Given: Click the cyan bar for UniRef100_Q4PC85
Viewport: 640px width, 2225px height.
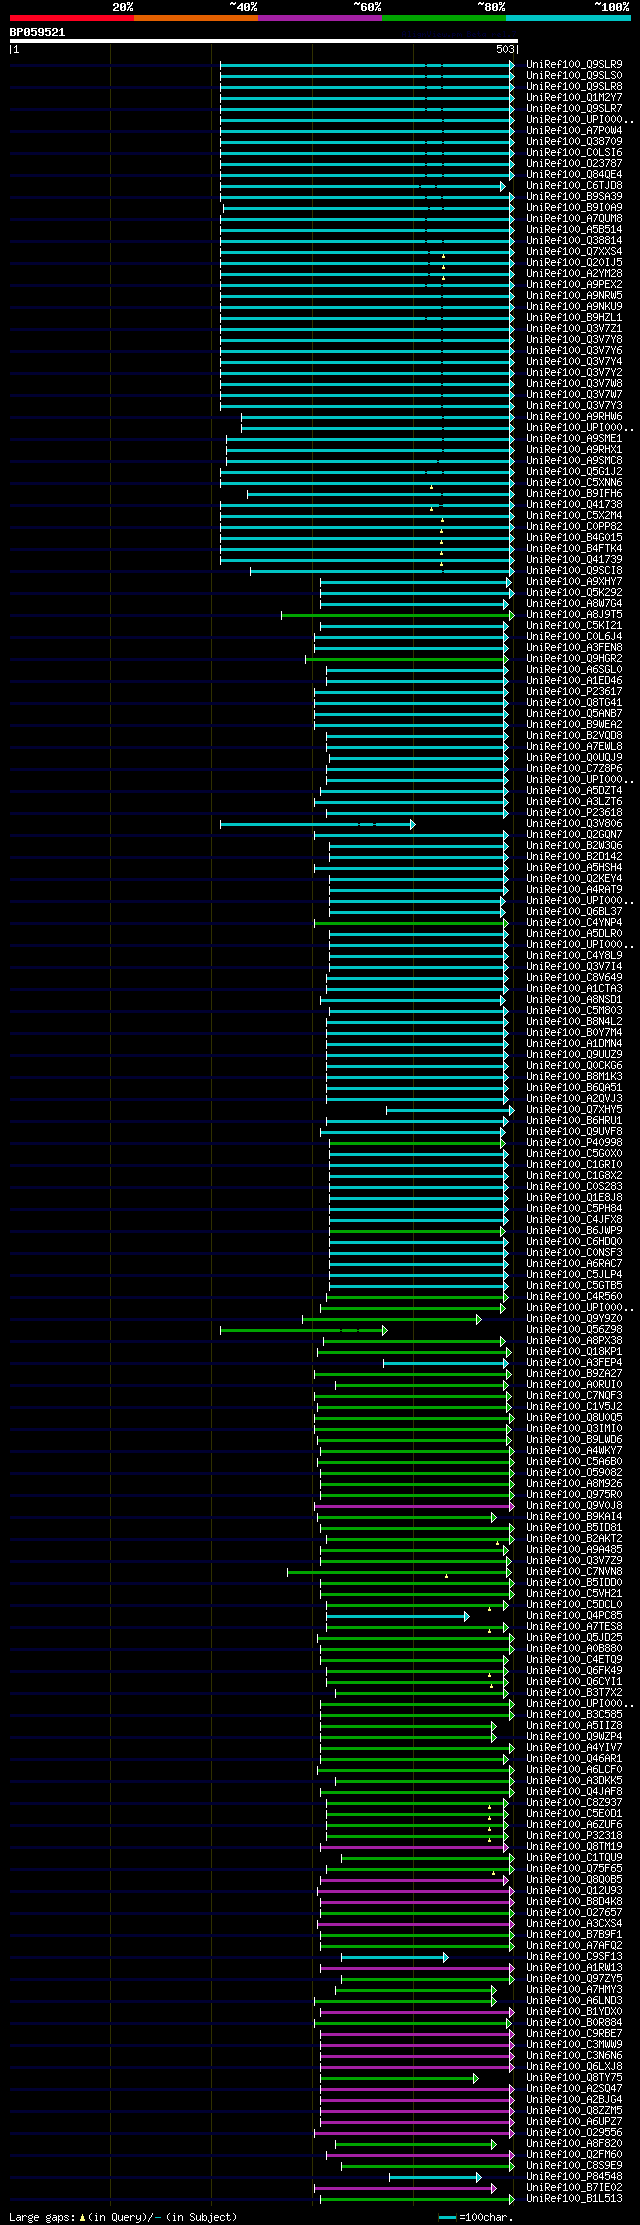Looking at the screenshot, I should (x=397, y=1616).
